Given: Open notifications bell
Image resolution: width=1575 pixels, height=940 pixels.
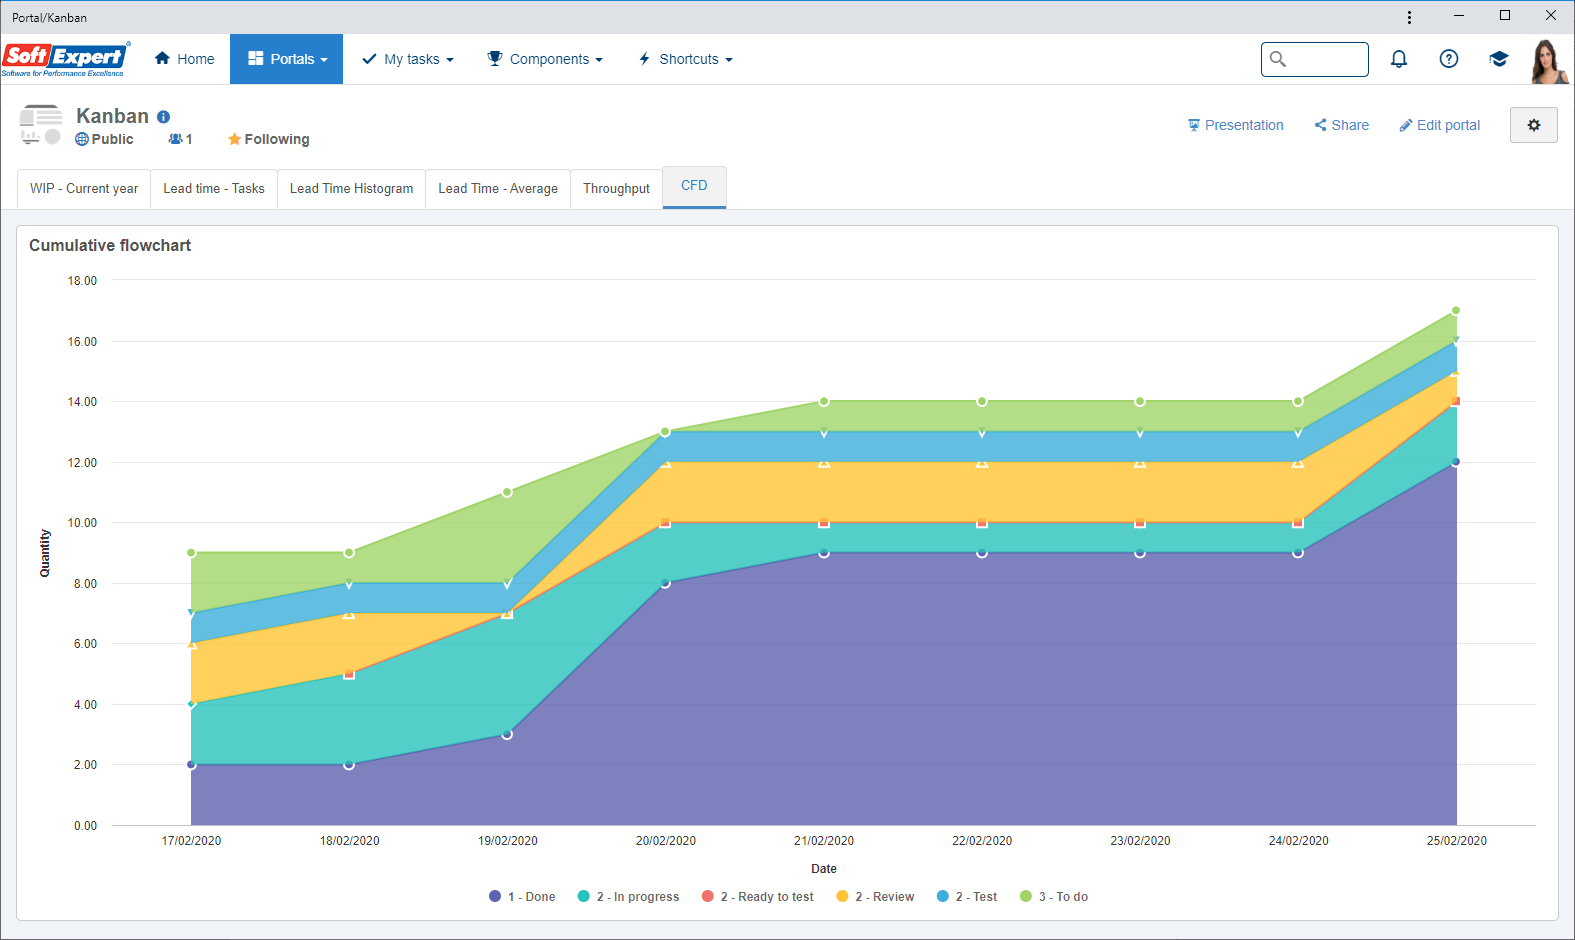Looking at the screenshot, I should (1399, 59).
